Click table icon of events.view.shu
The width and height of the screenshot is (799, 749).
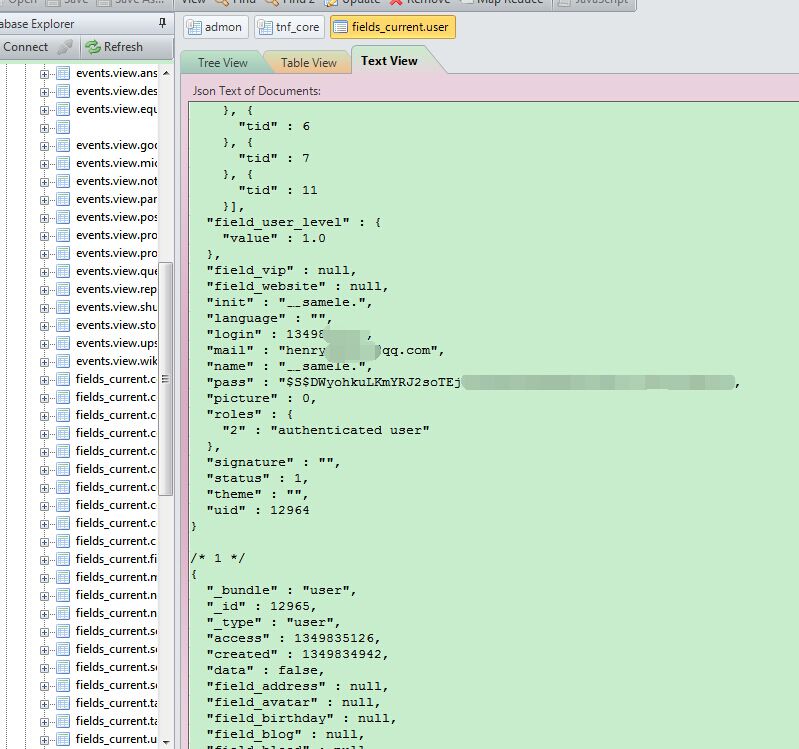tap(63, 307)
